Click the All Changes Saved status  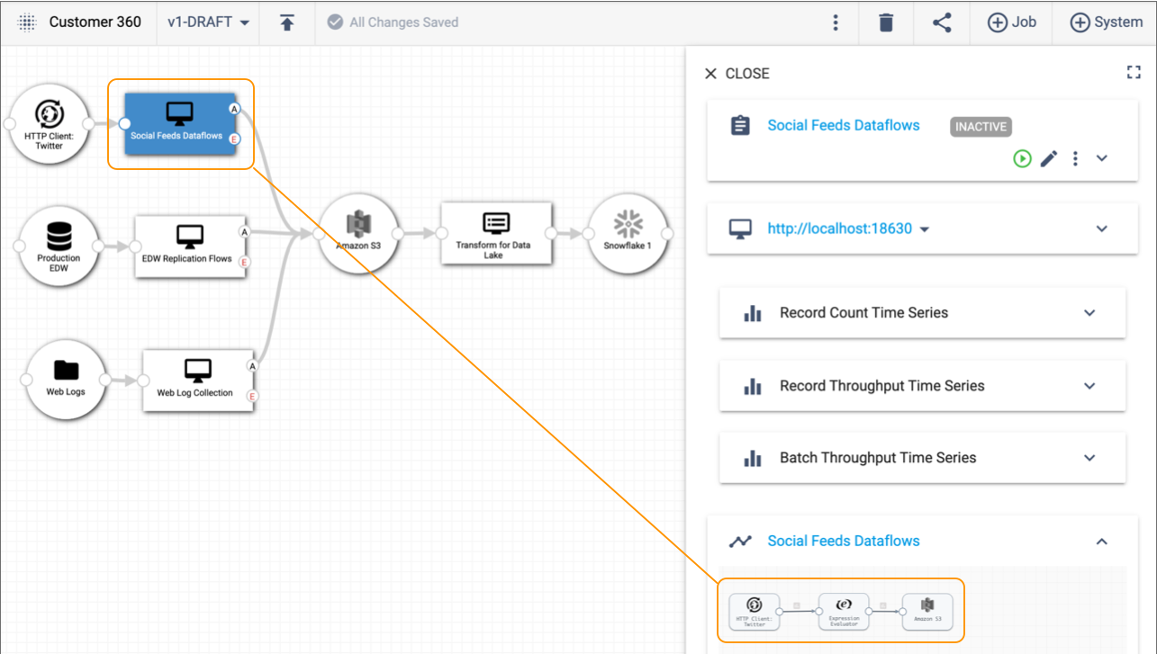[393, 22]
